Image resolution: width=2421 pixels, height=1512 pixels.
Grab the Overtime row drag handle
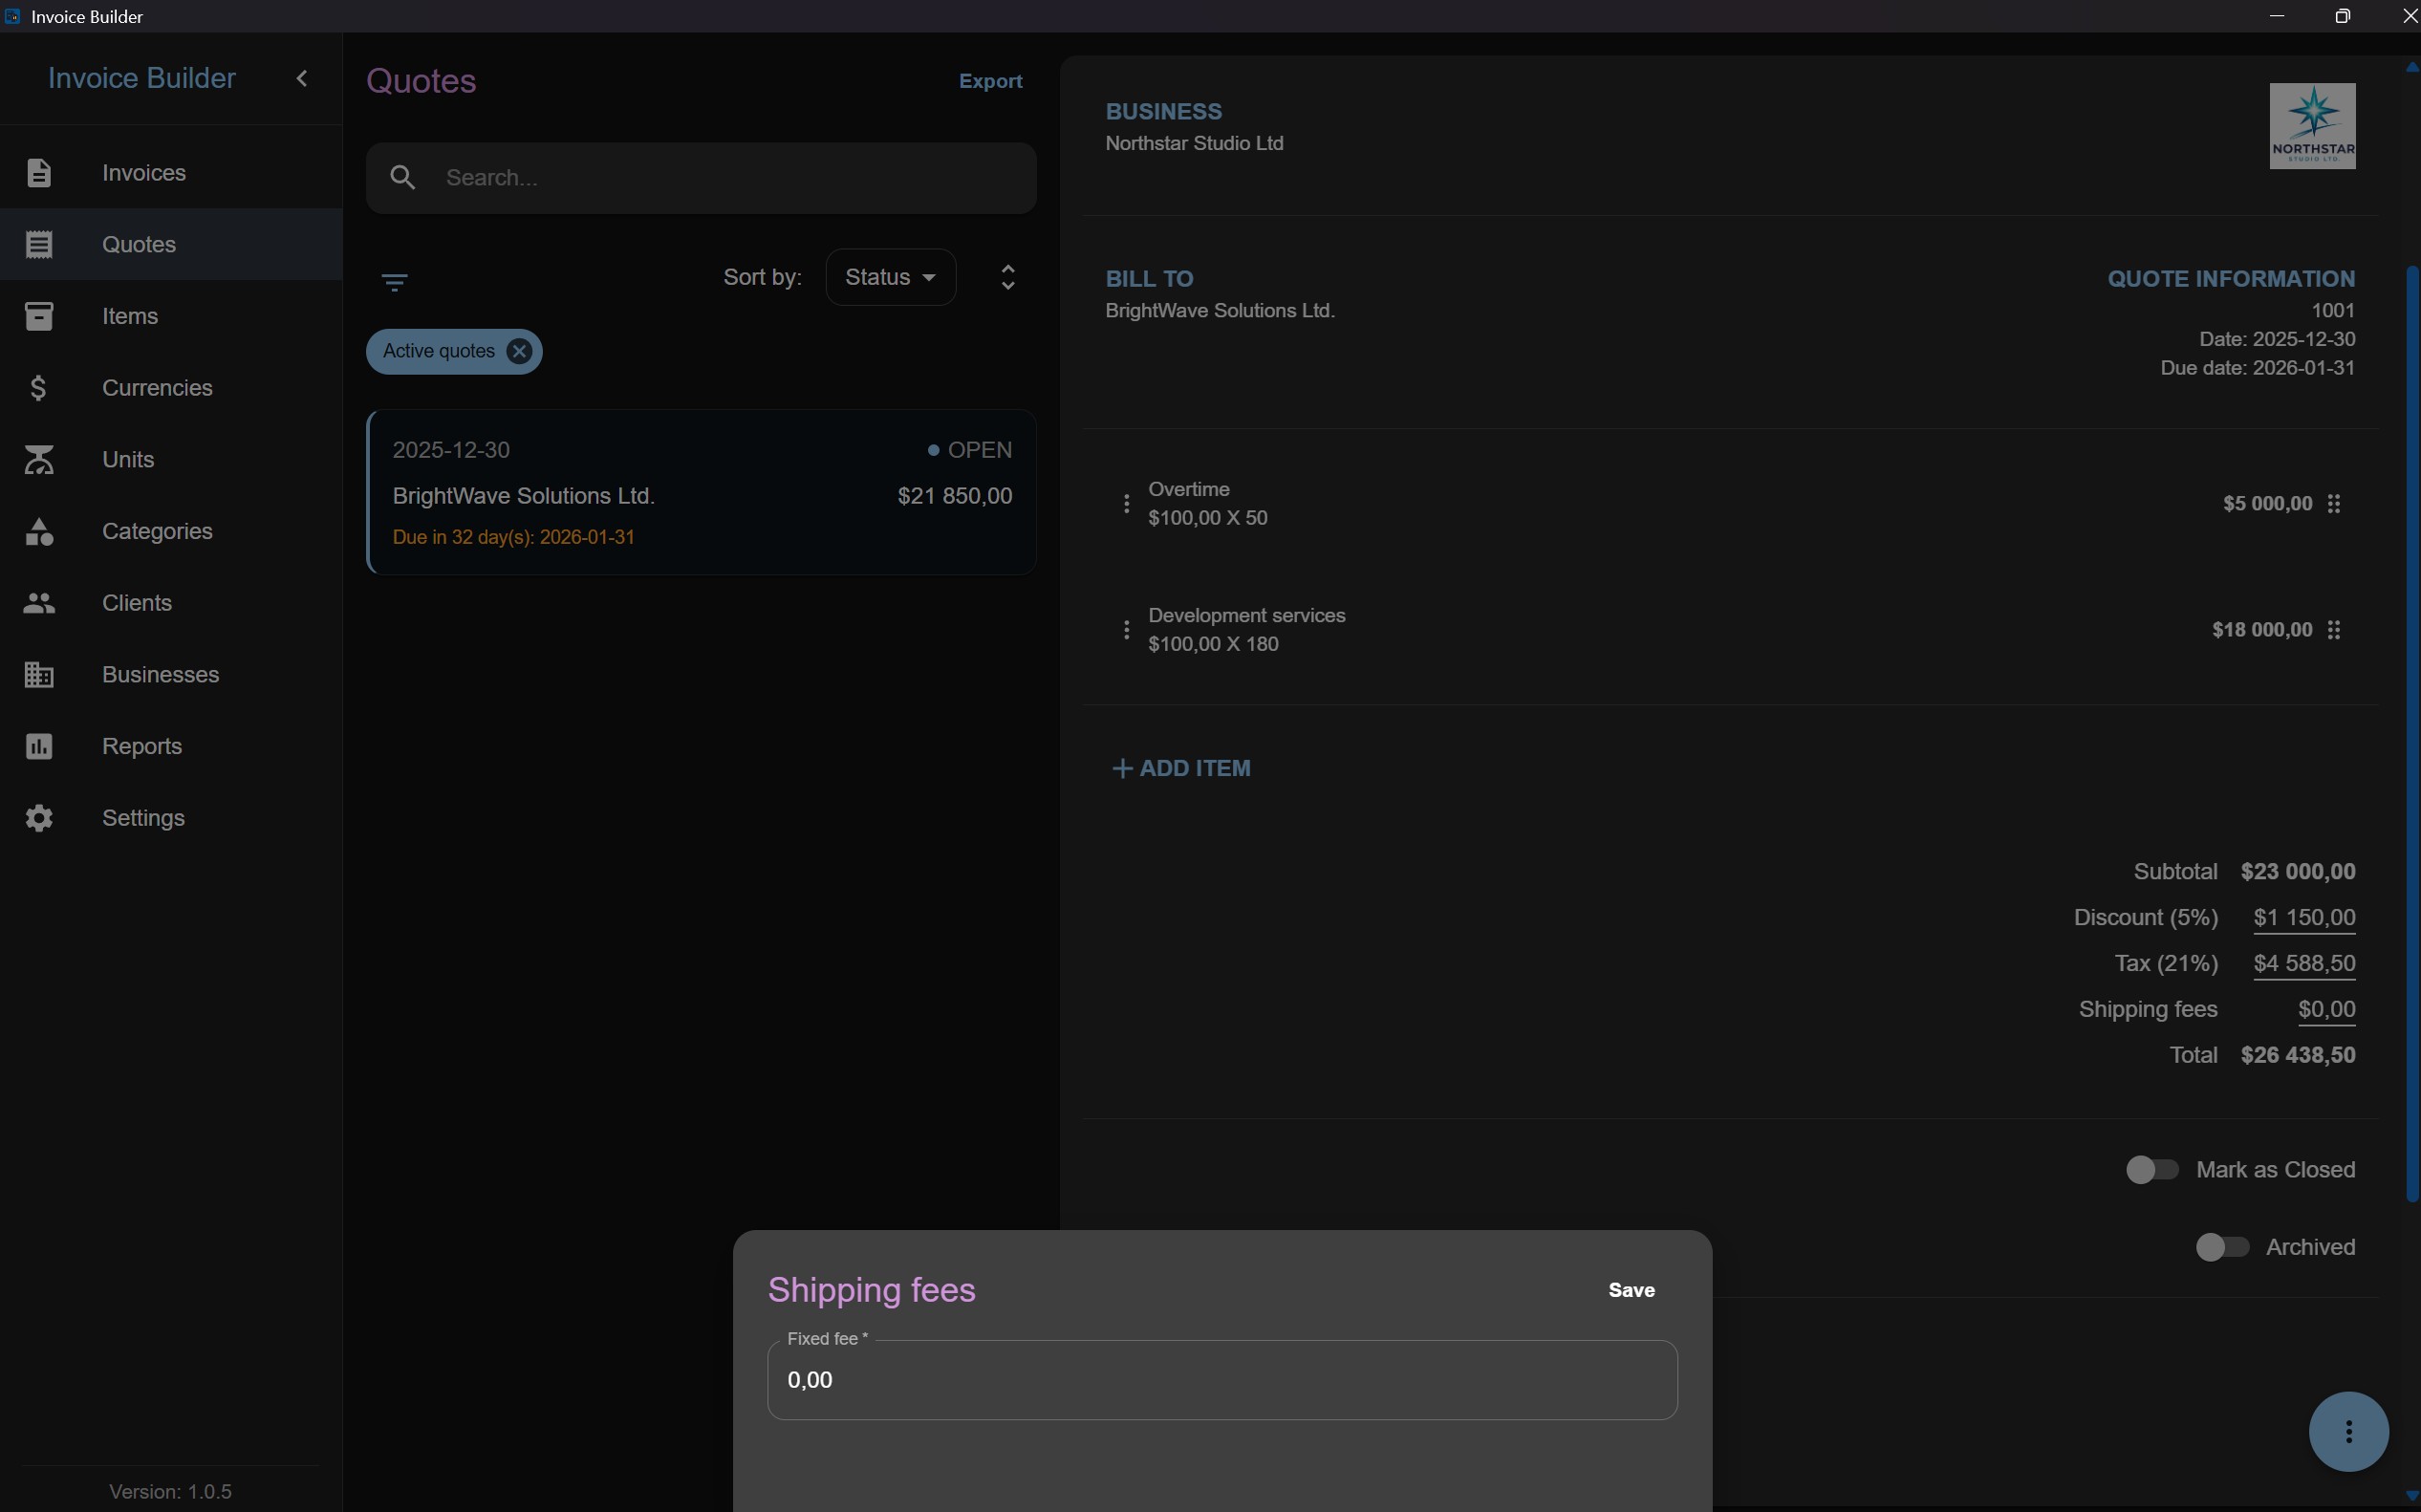(x=2333, y=504)
